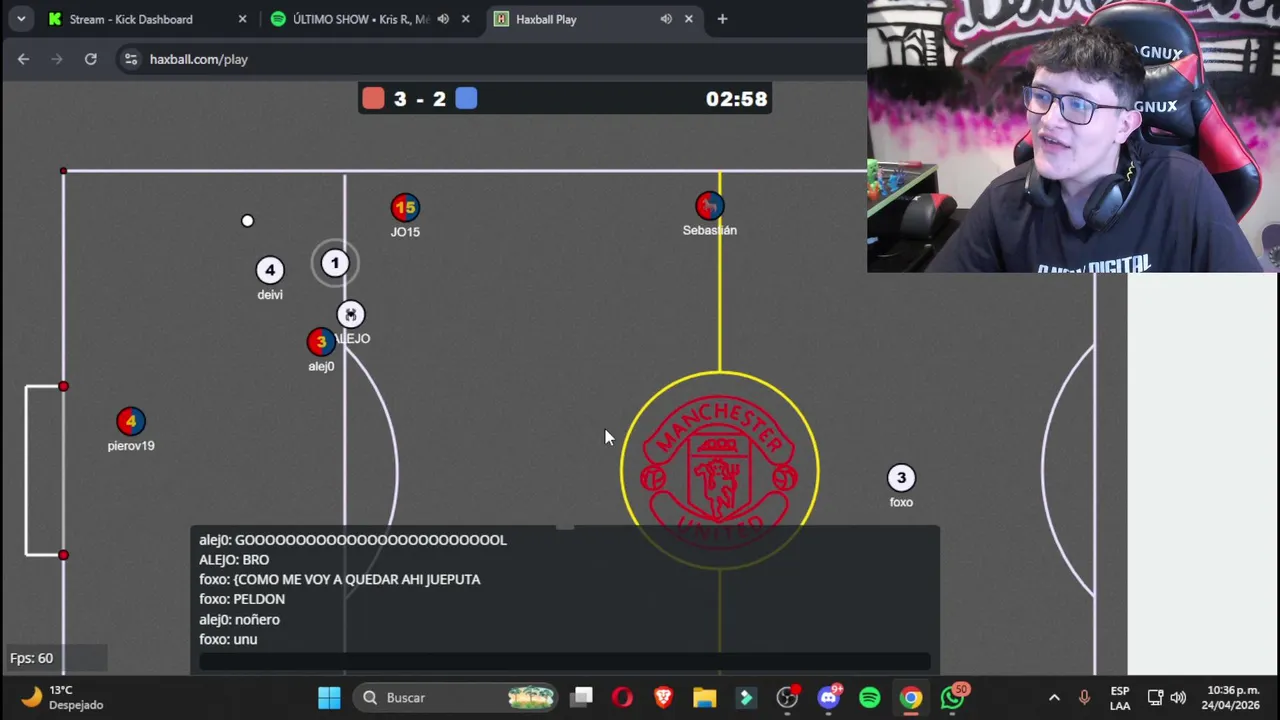Click player 3 named foxo
This screenshot has width=1280, height=720.
click(901, 478)
